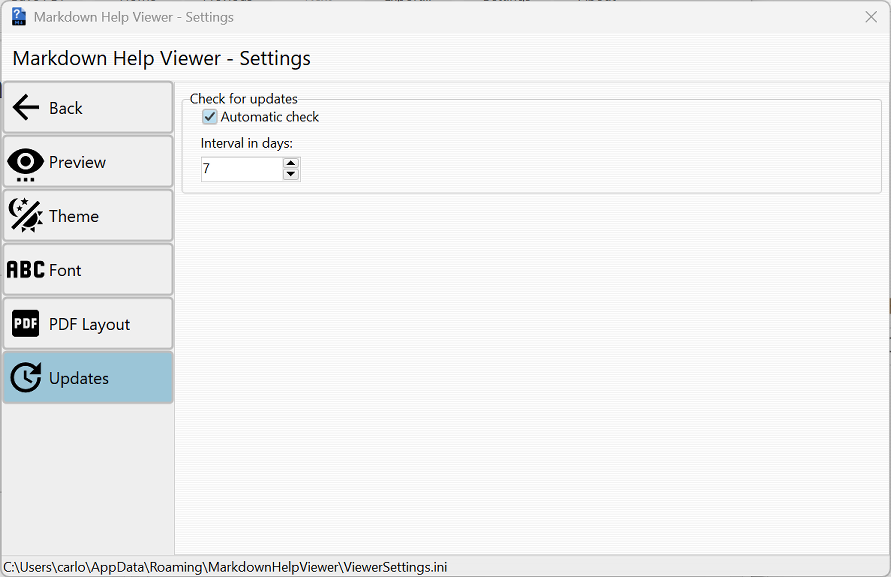Click the left arrow icon on Back
Viewport: 891px width, 577px height.
[x=26, y=108]
